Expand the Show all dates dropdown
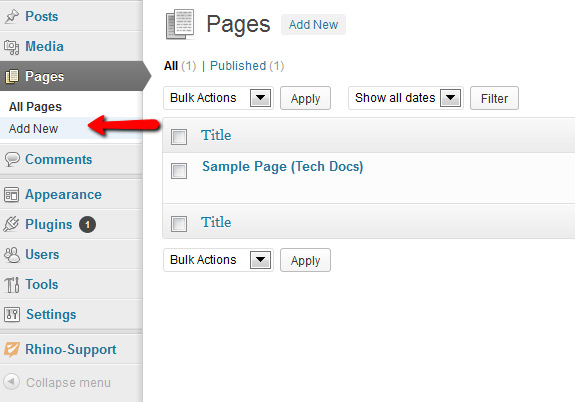Viewport: 575px width, 402px height. tap(406, 98)
